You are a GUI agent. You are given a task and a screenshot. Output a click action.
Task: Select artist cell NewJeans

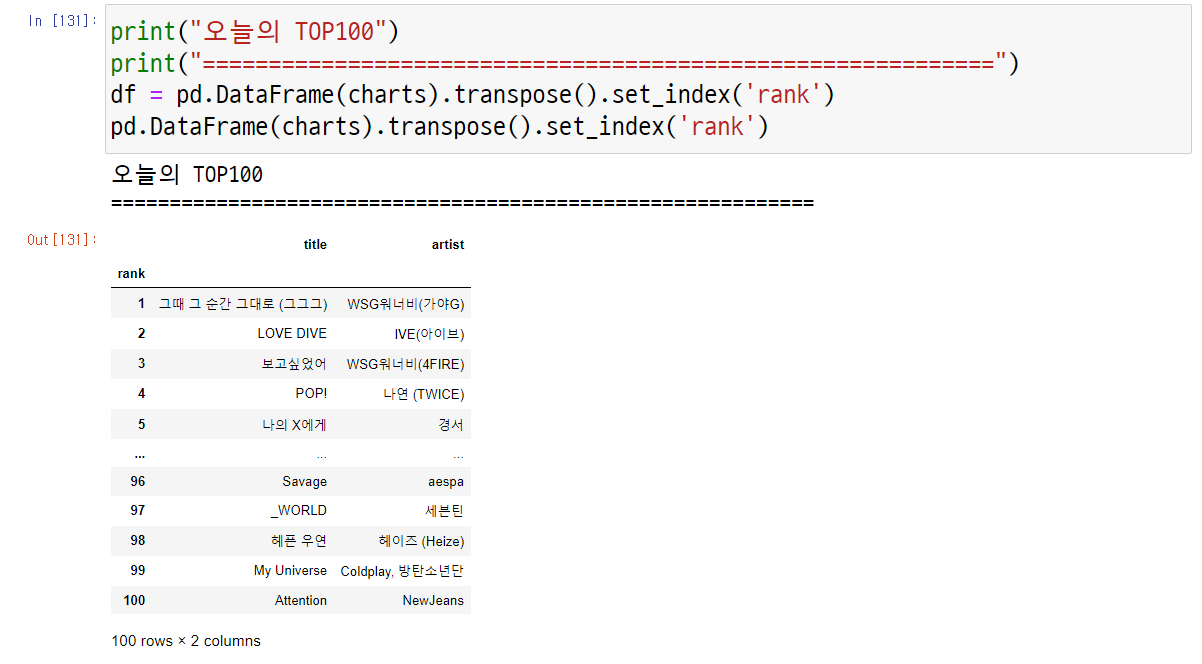[434, 600]
